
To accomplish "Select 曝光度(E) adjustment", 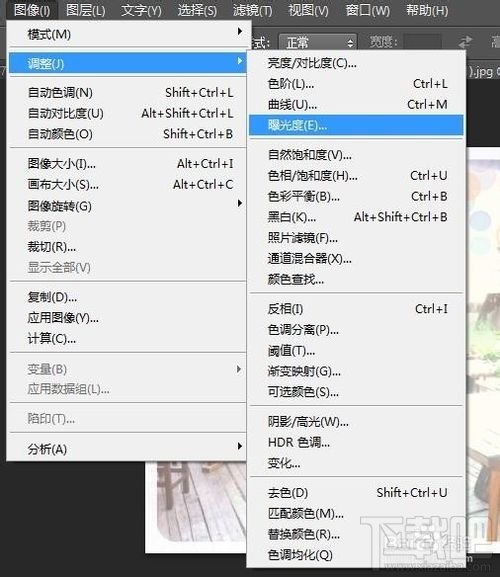I will click(356, 125).
